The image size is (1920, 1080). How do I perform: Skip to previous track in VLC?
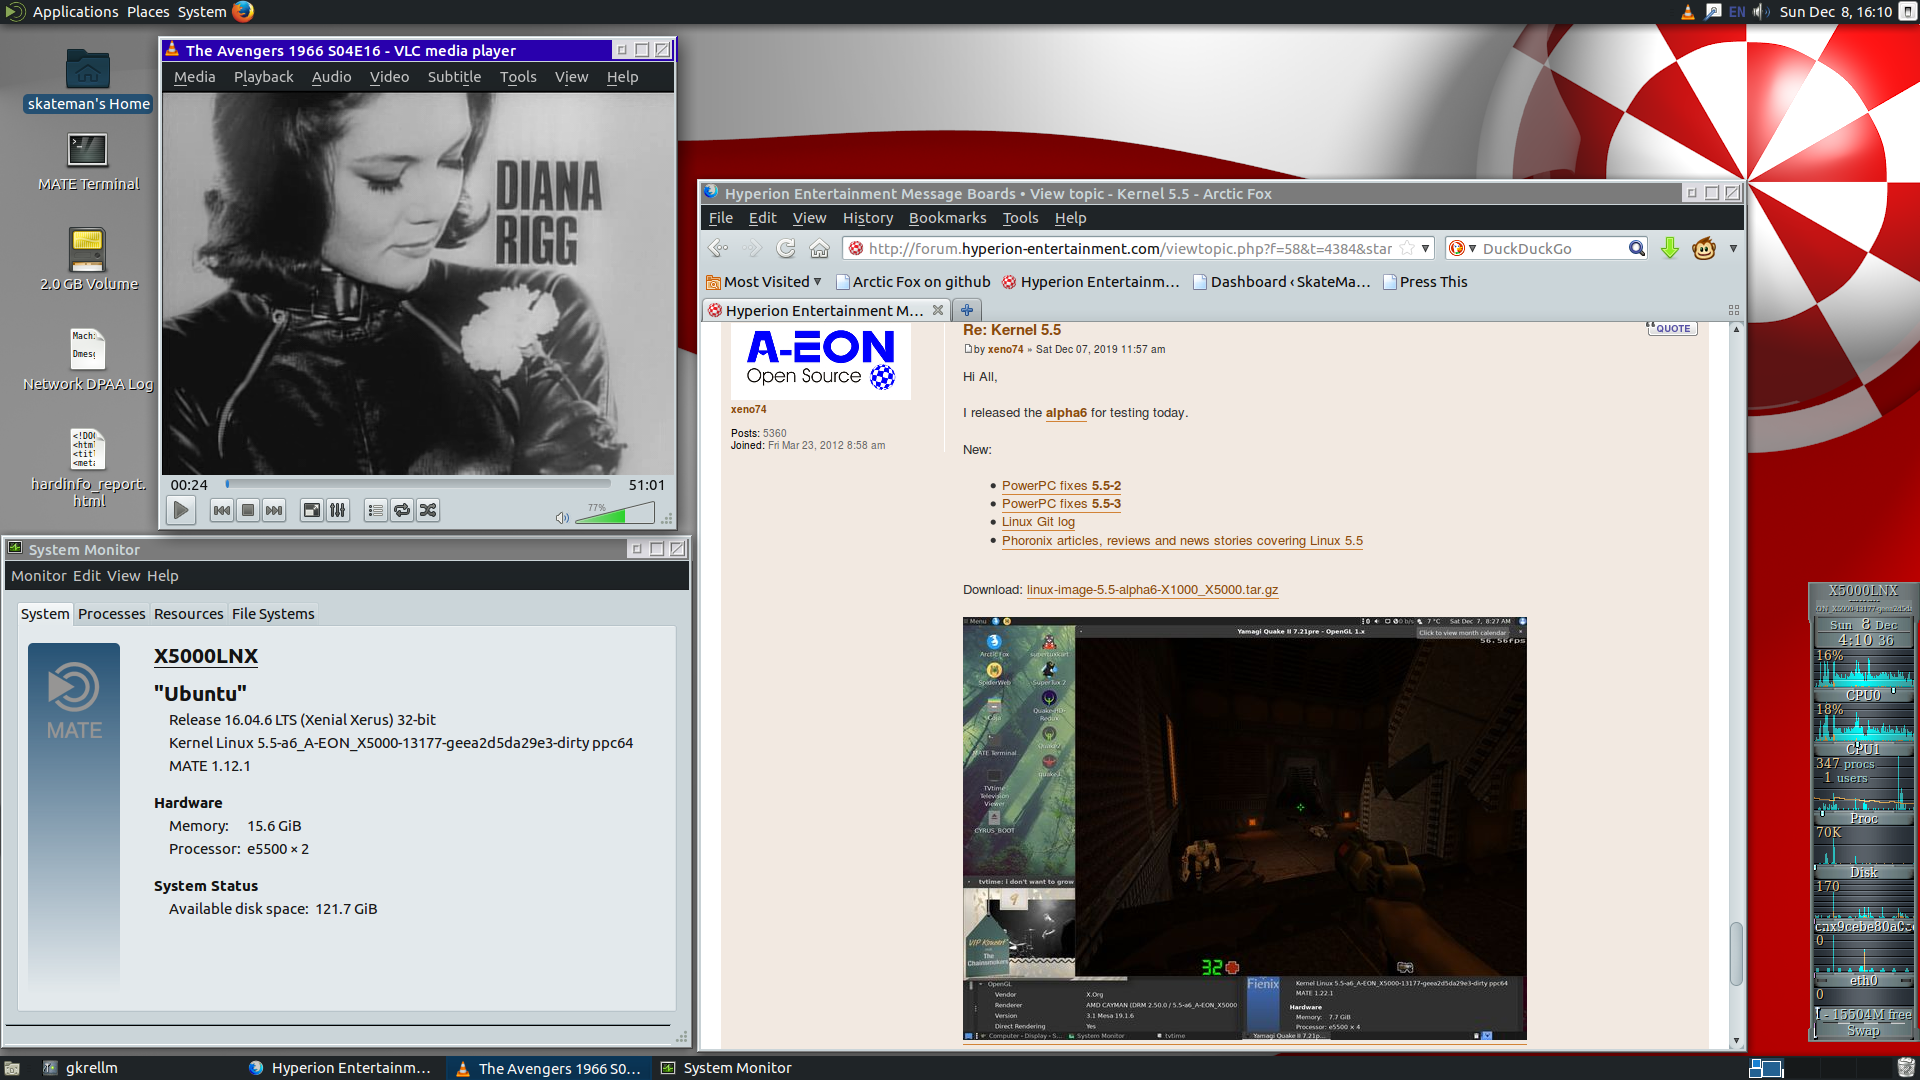point(222,511)
